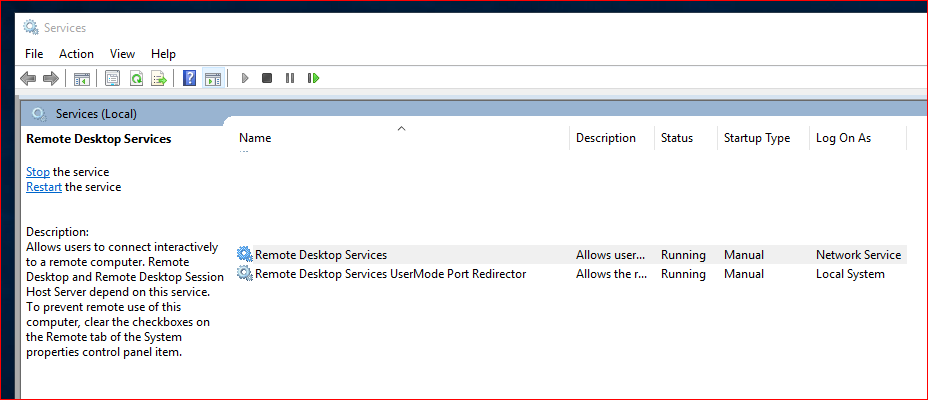
Task: Click Running status of Remote Desktop Services
Action: [x=684, y=255]
